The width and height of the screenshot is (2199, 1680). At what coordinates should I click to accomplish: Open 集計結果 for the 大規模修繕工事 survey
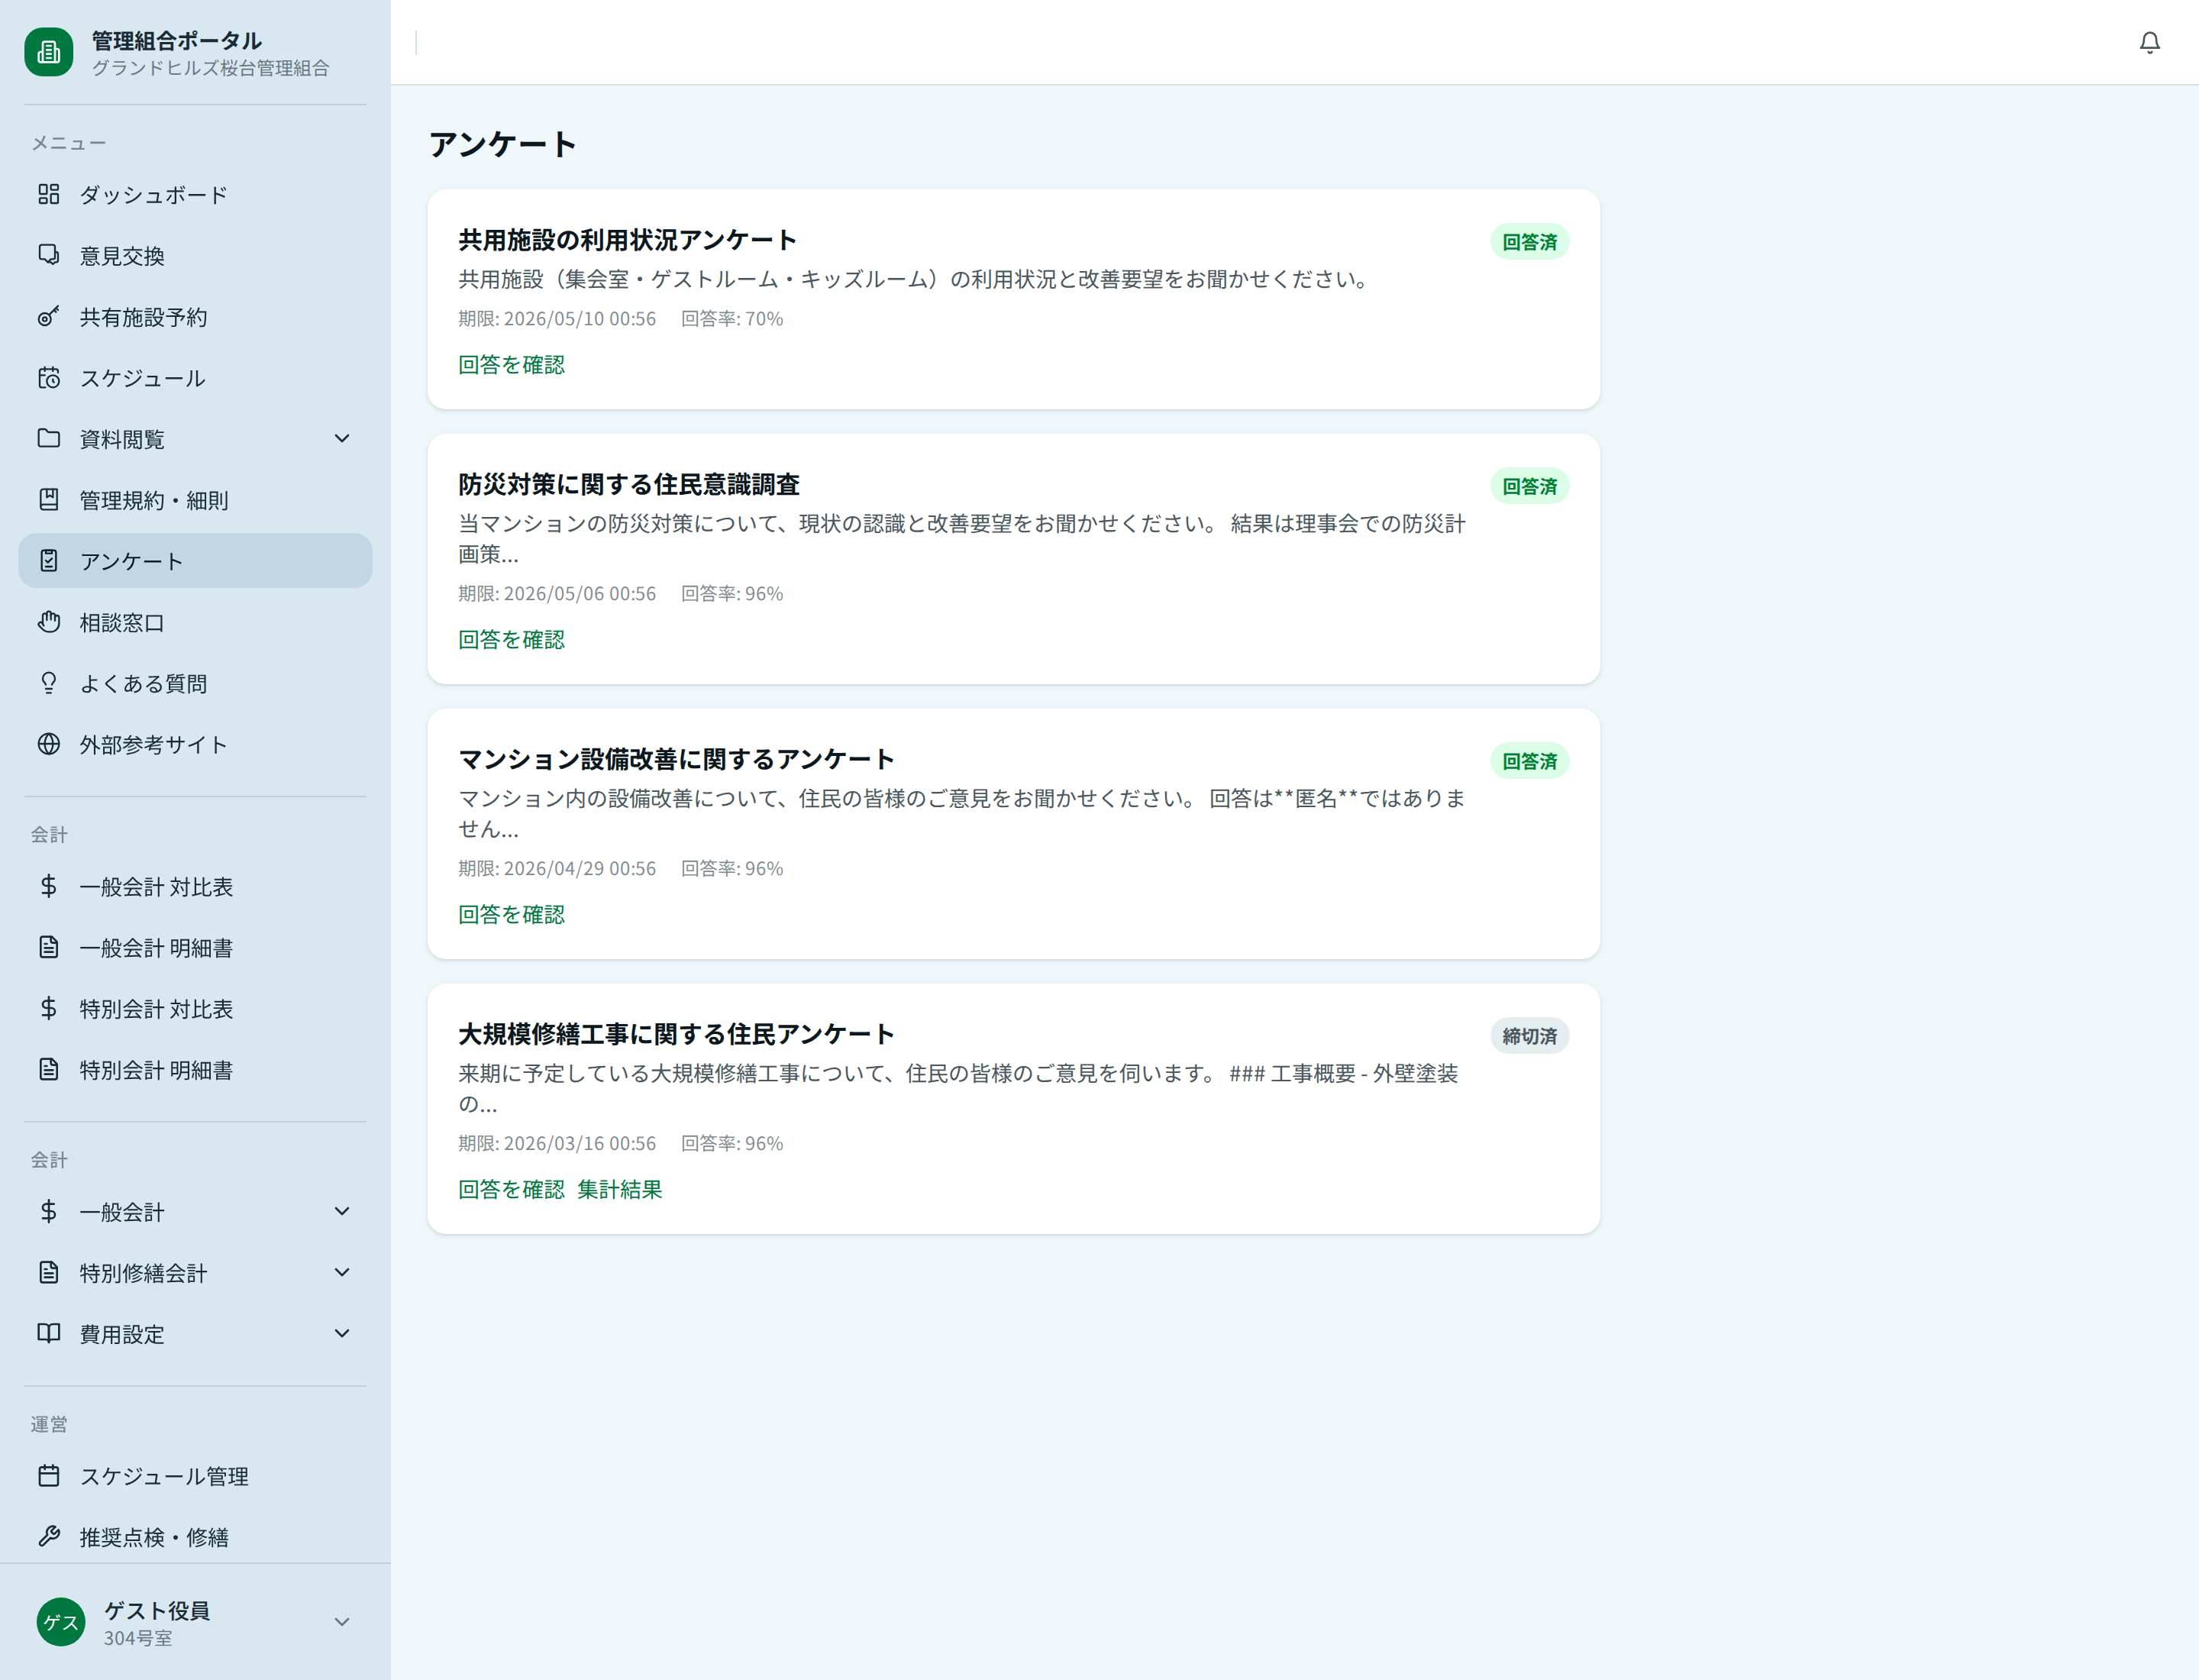click(x=619, y=1189)
